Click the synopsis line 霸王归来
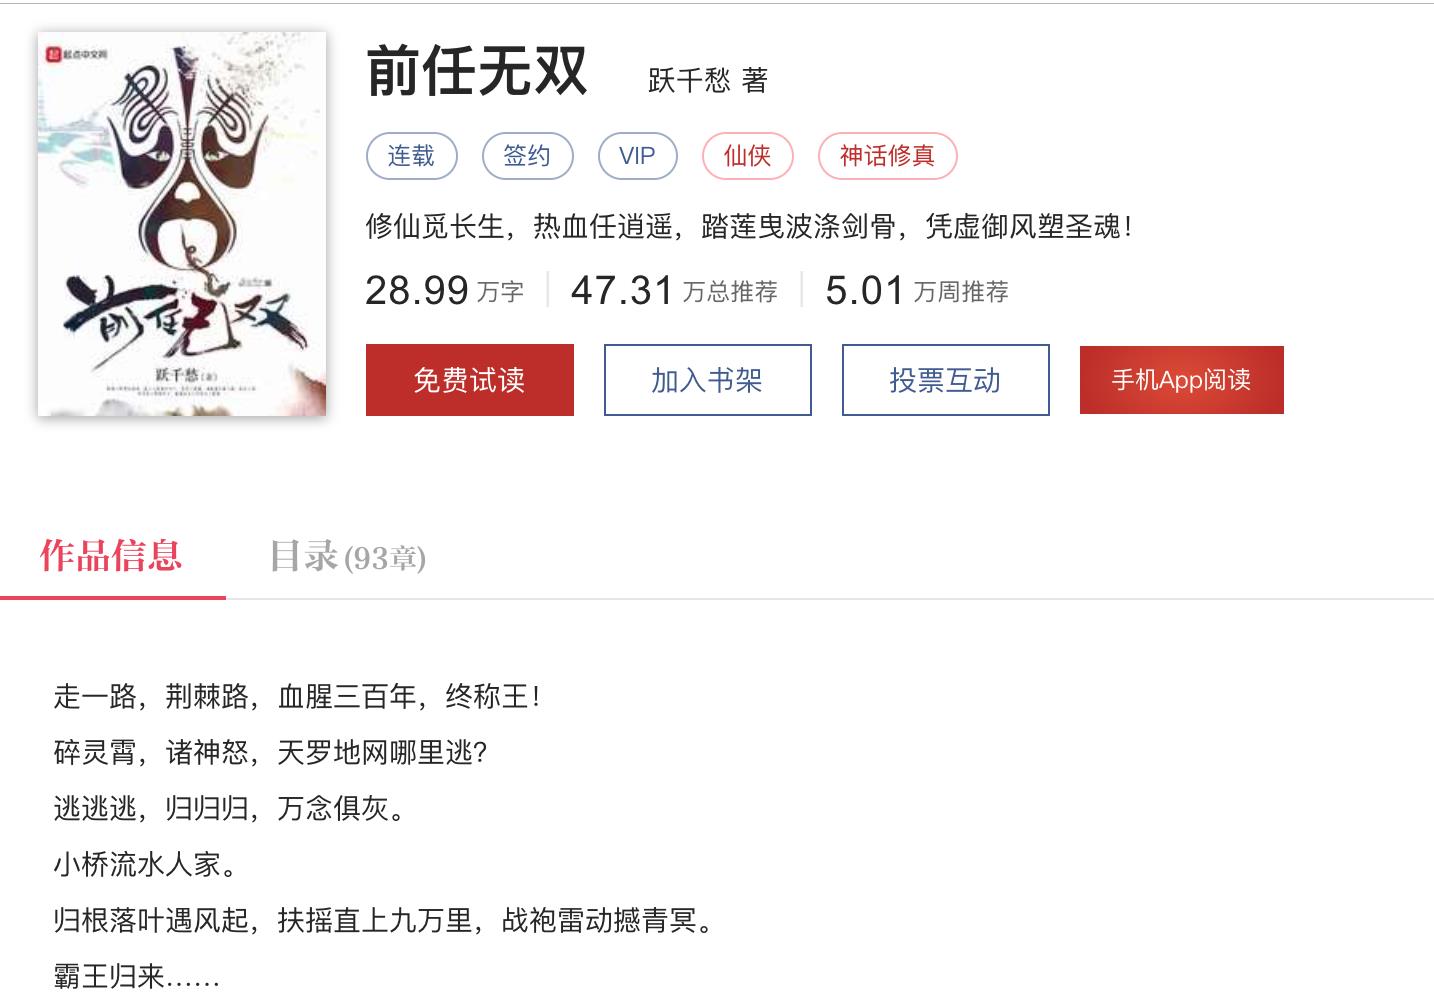Screen dimensions: 1434x1008 [136, 976]
